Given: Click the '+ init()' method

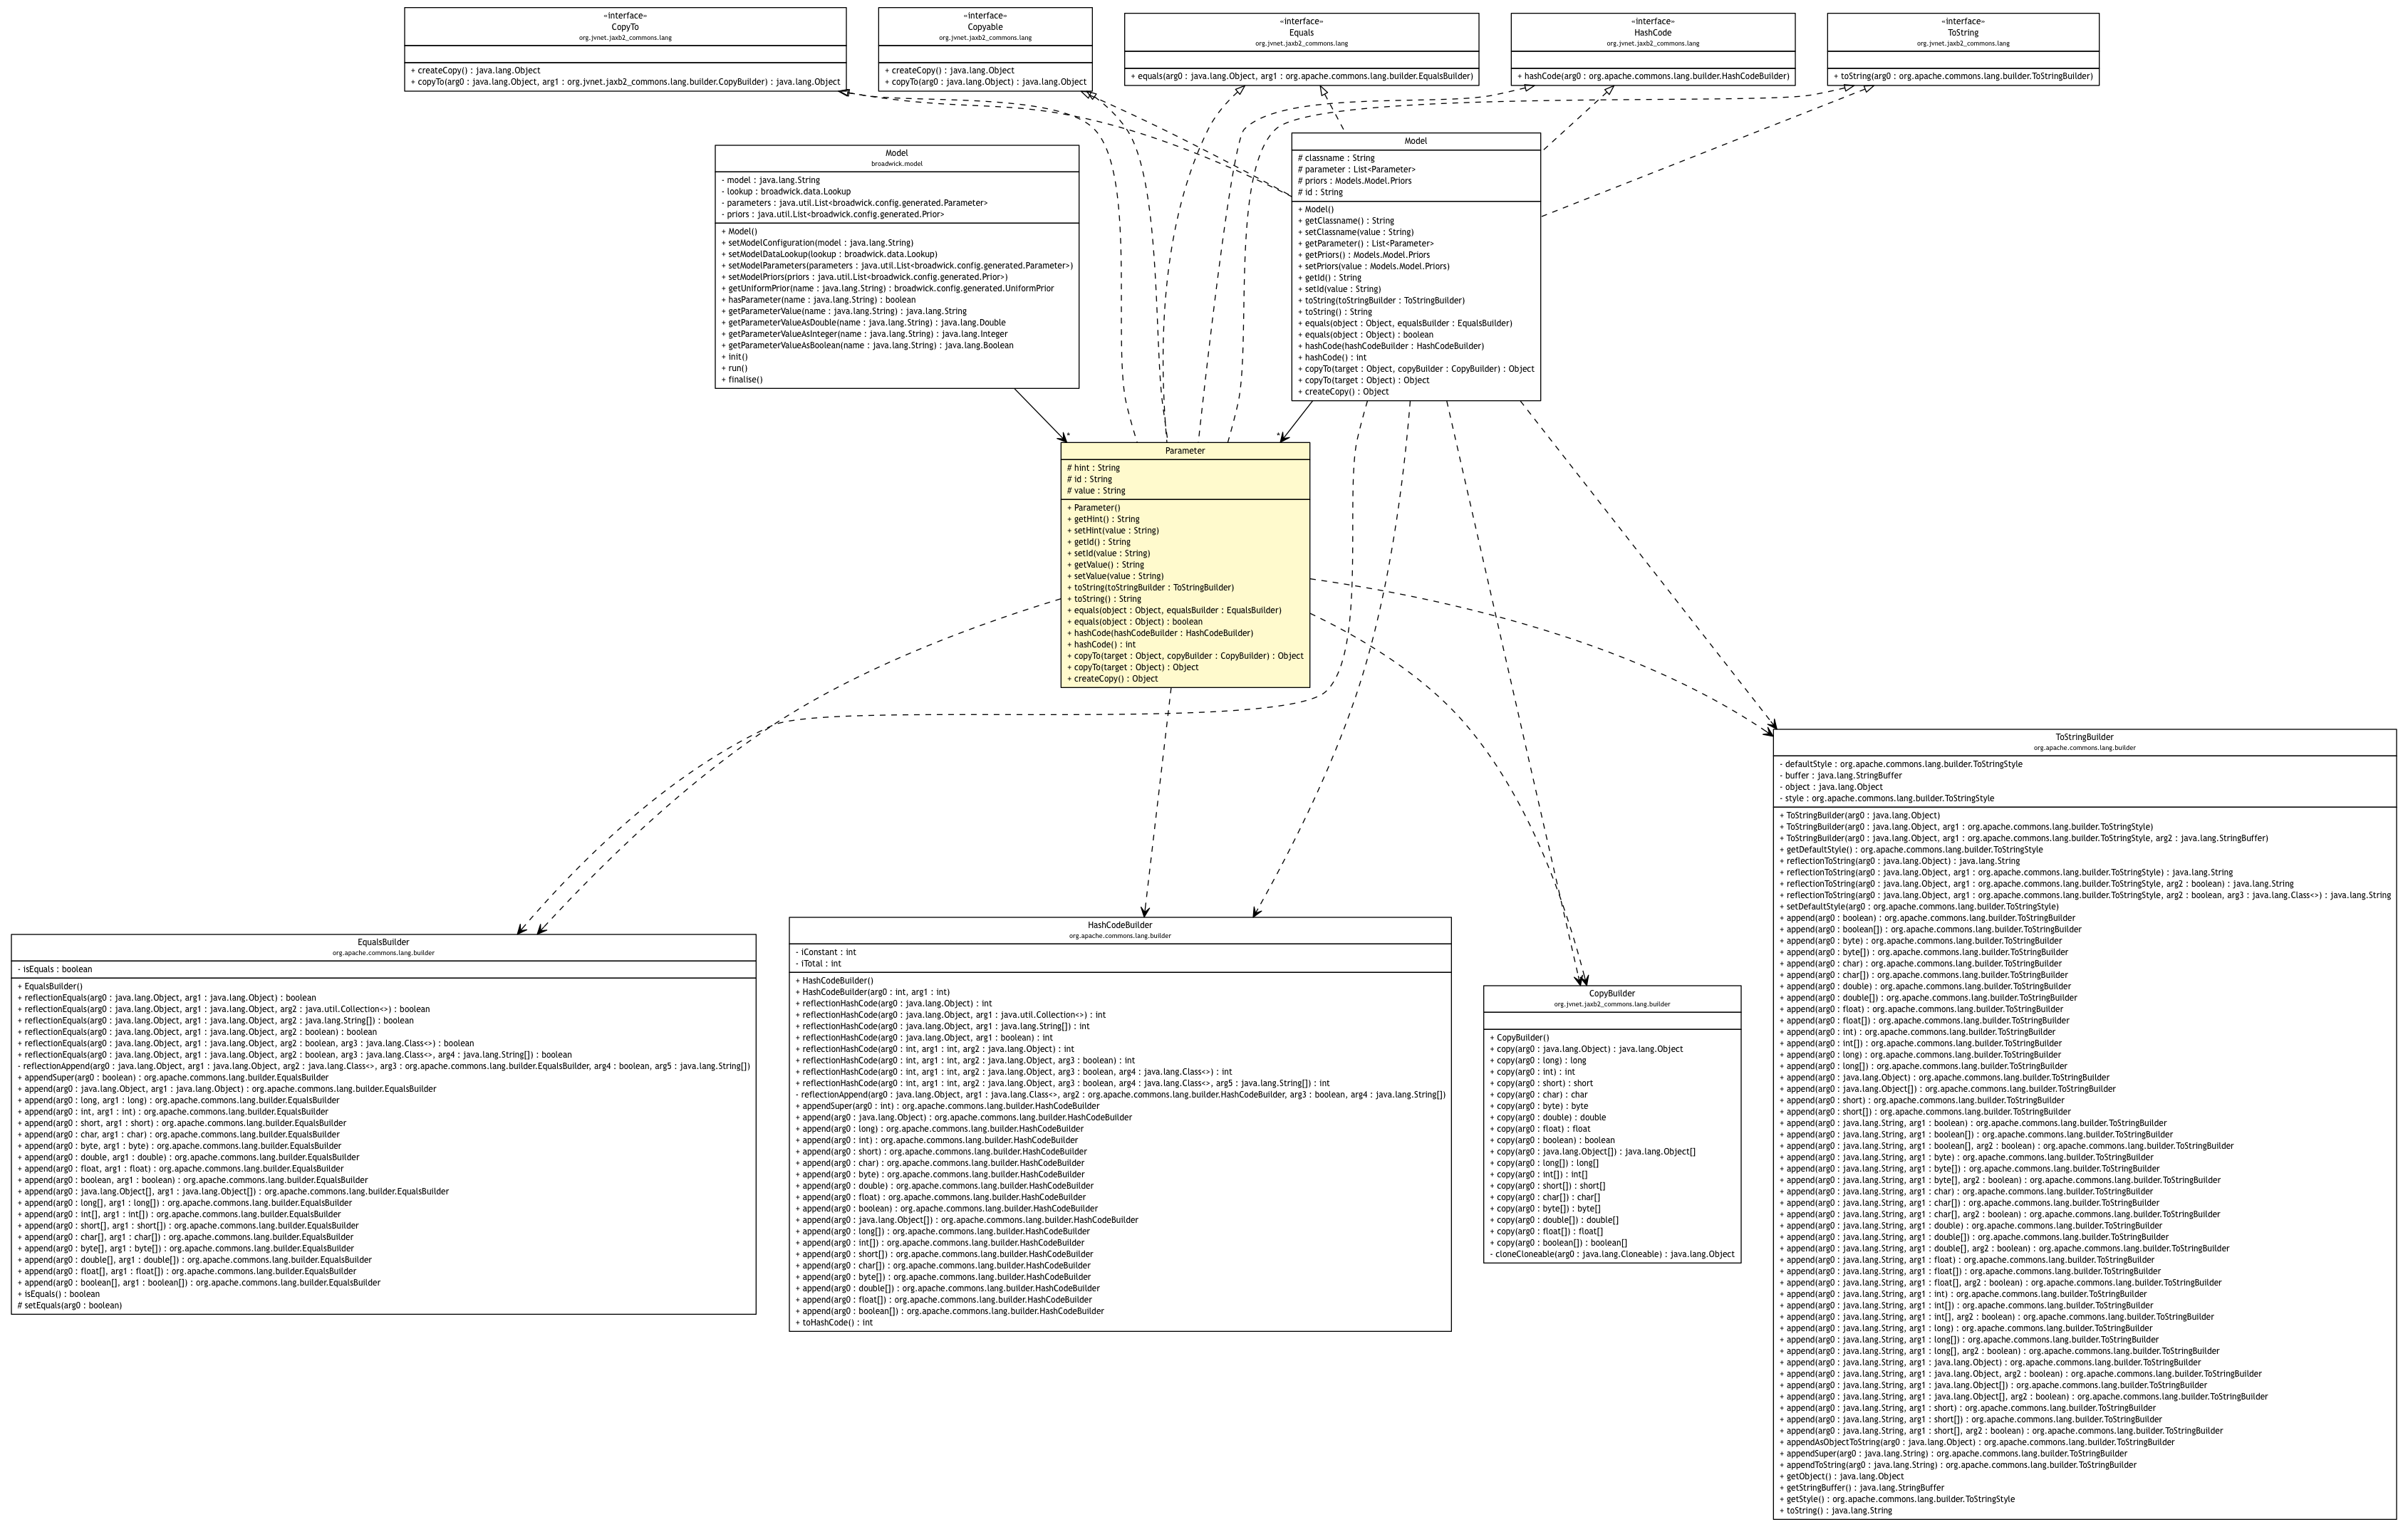Looking at the screenshot, I should point(734,357).
